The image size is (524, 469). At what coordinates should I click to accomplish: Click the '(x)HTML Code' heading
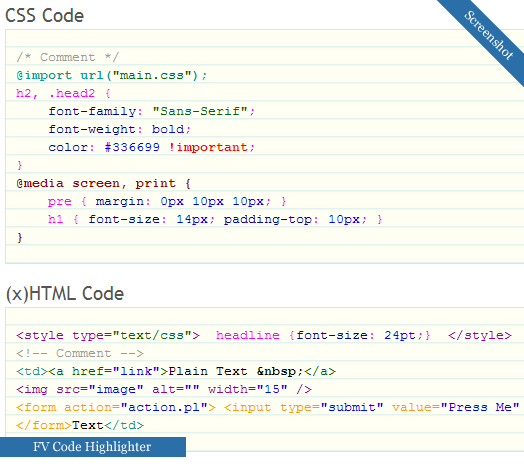coord(65,294)
